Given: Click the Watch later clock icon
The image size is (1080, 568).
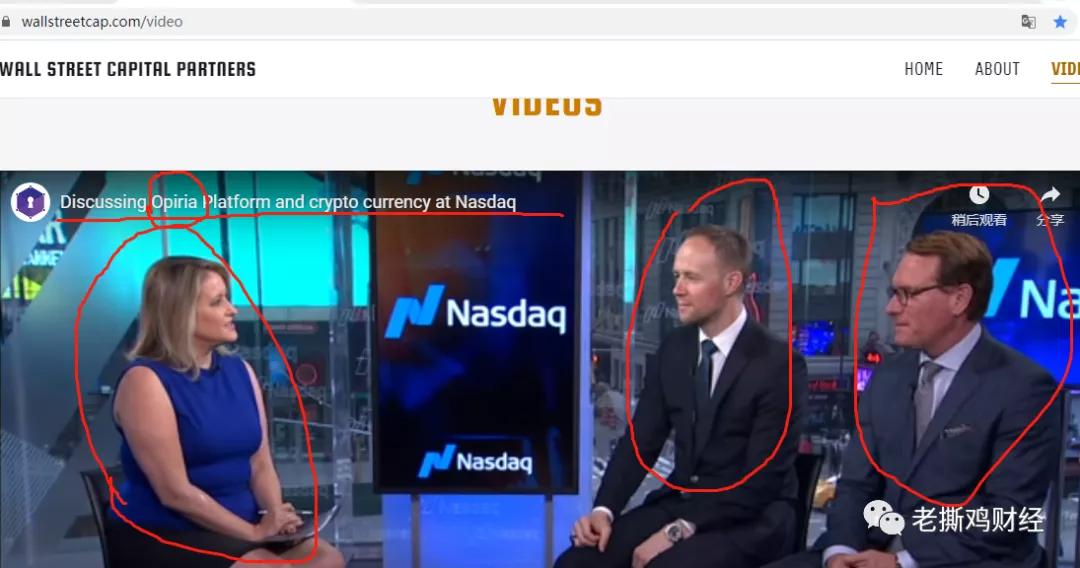Looking at the screenshot, I should point(979,195).
